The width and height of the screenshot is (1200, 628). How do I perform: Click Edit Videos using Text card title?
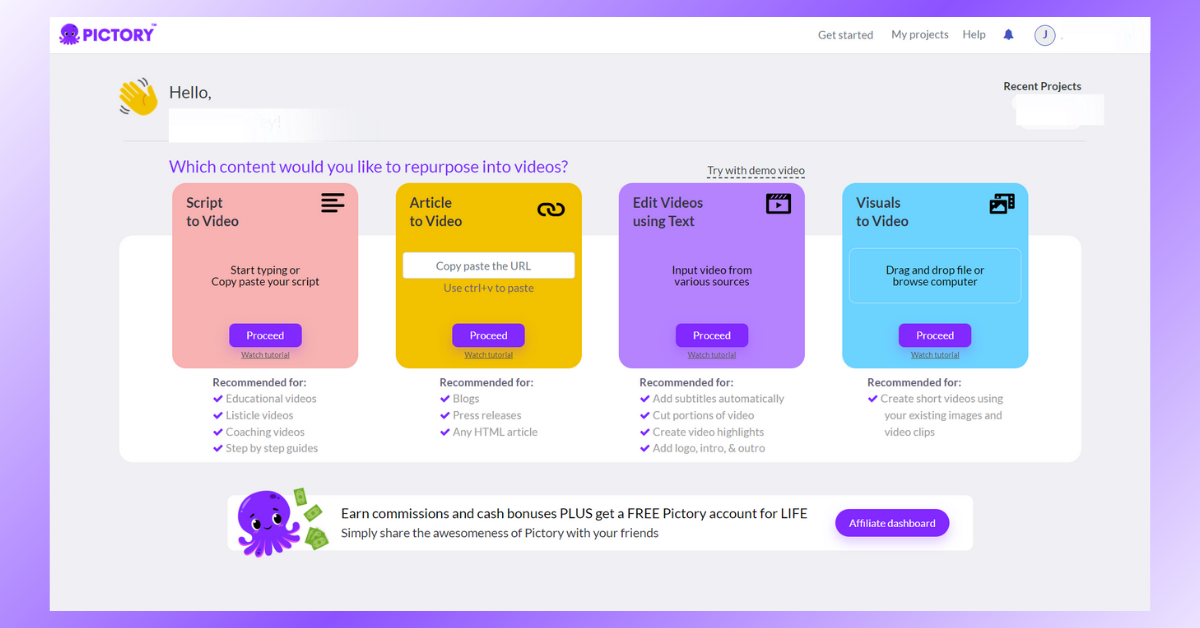click(x=668, y=212)
